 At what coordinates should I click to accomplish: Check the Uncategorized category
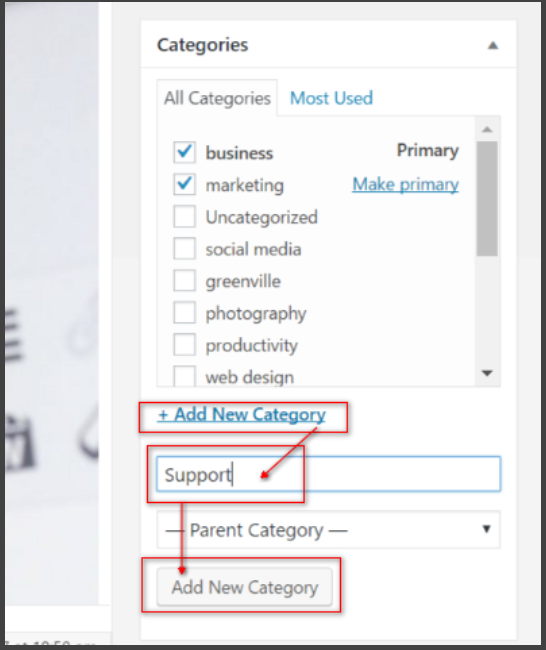coord(184,216)
